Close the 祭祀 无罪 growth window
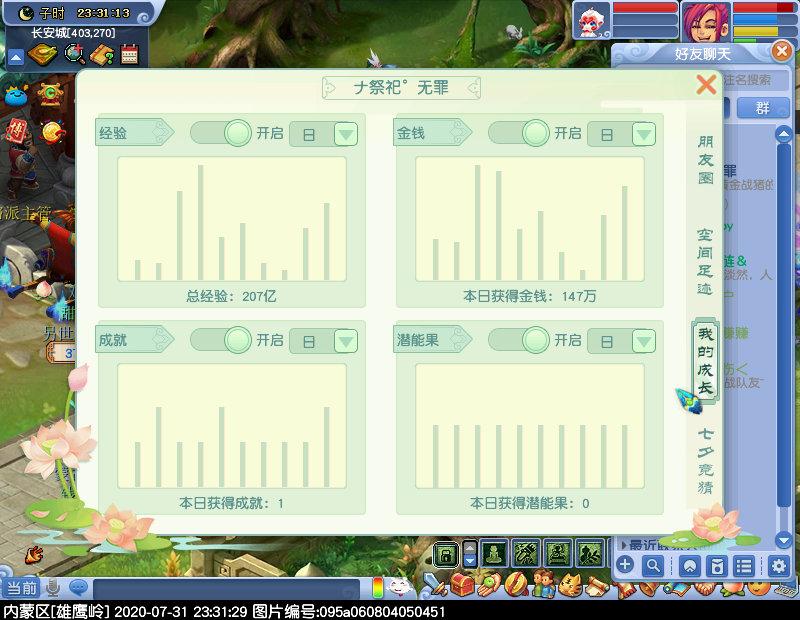 [x=706, y=85]
